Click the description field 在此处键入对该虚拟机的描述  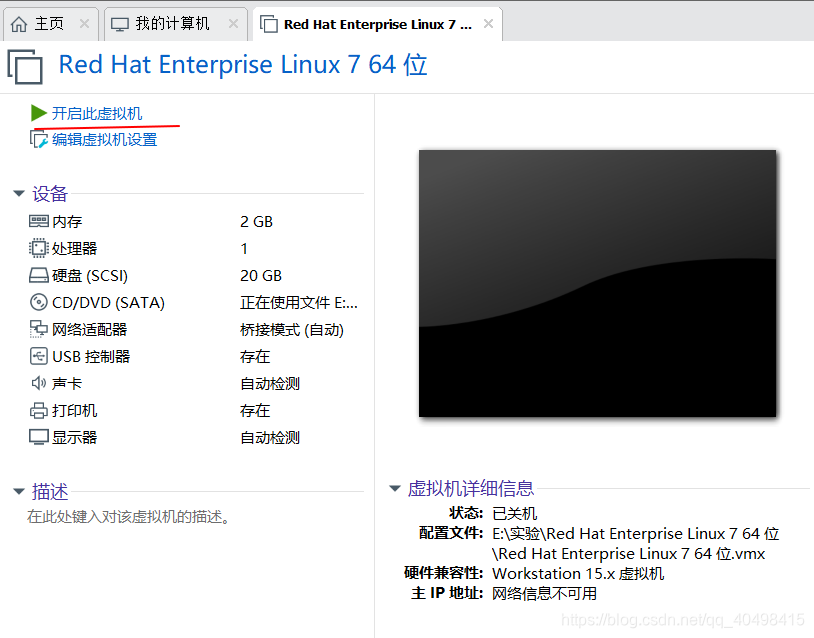[129, 517]
